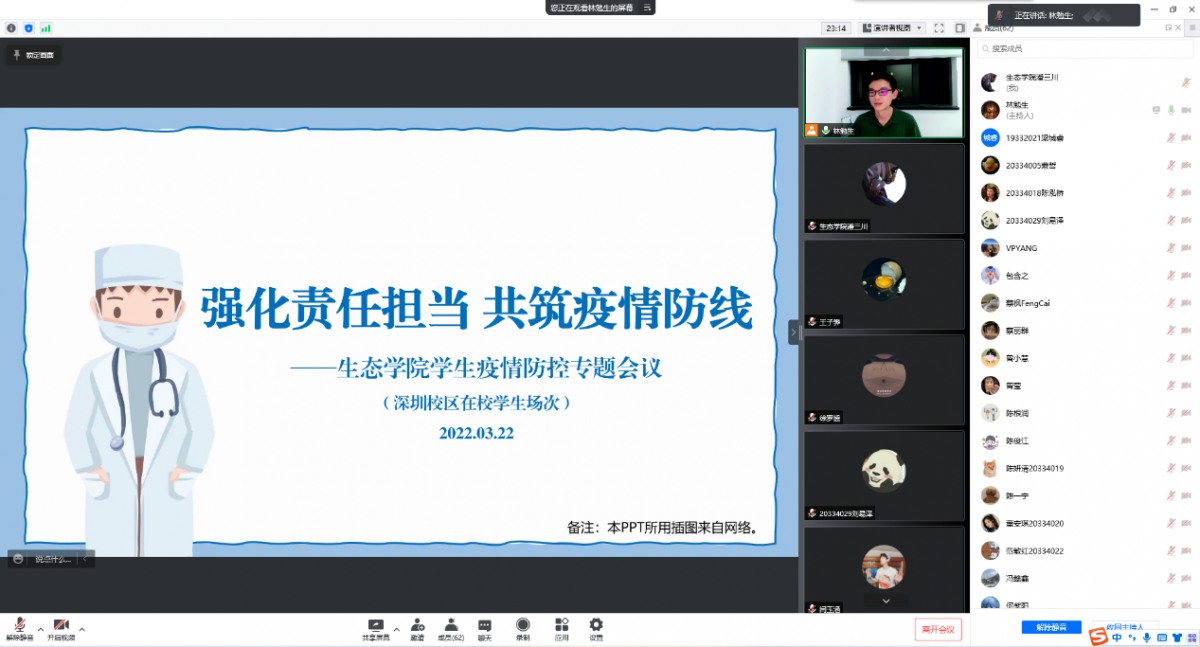The width and height of the screenshot is (1200, 647).
Task: Open the meeting info icon
Action: point(12,28)
